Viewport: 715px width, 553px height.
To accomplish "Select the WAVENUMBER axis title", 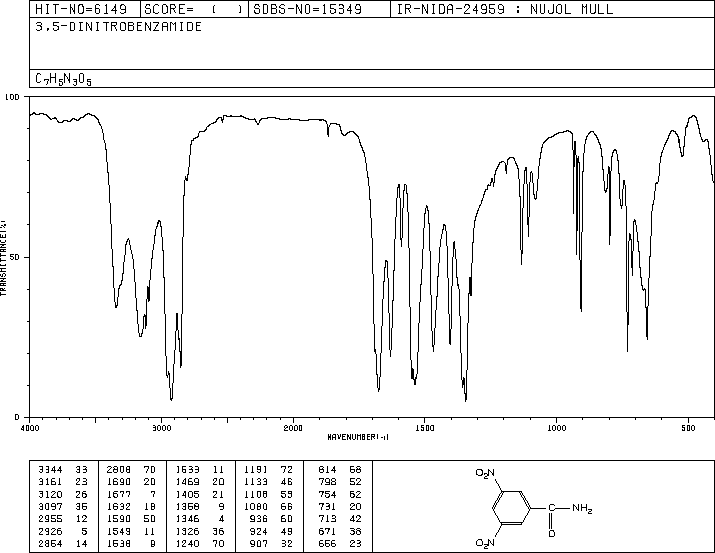I will coord(358,437).
